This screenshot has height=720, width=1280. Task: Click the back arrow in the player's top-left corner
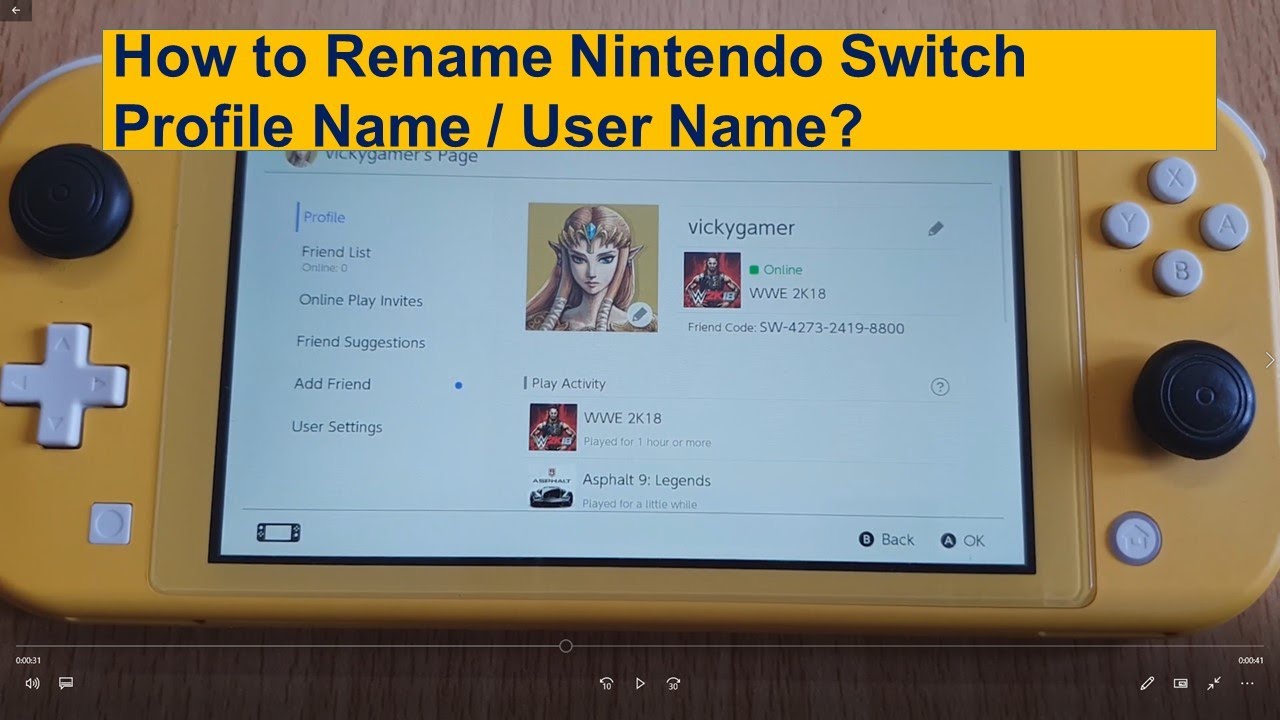[x=15, y=10]
